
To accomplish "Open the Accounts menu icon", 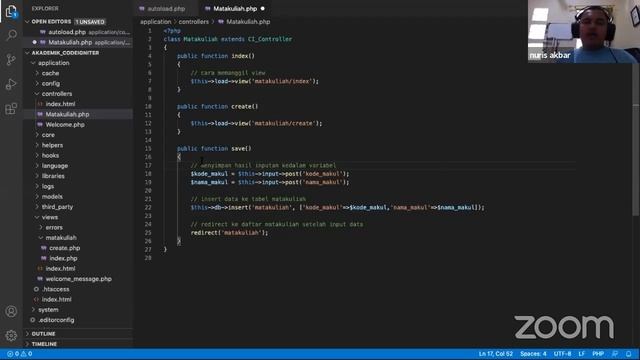I will [11, 311].
